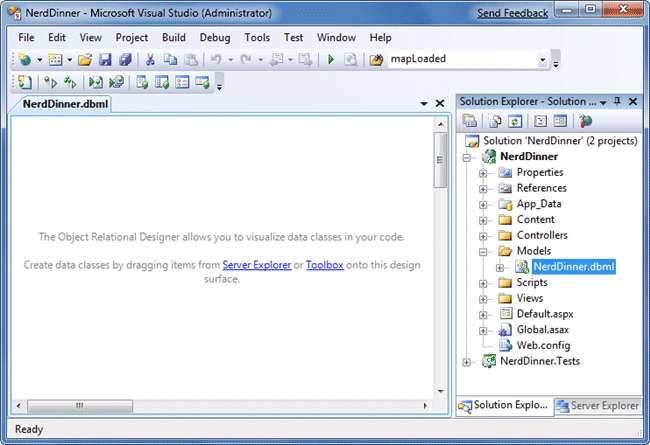Collapse the NerdDinner project node
Viewport: 650px width, 445px height.
[x=467, y=158]
